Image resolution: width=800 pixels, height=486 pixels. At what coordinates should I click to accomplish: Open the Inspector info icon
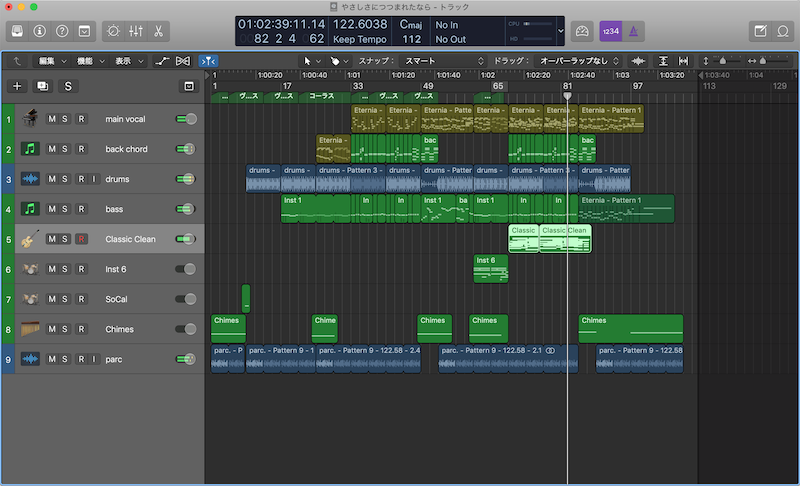39,32
